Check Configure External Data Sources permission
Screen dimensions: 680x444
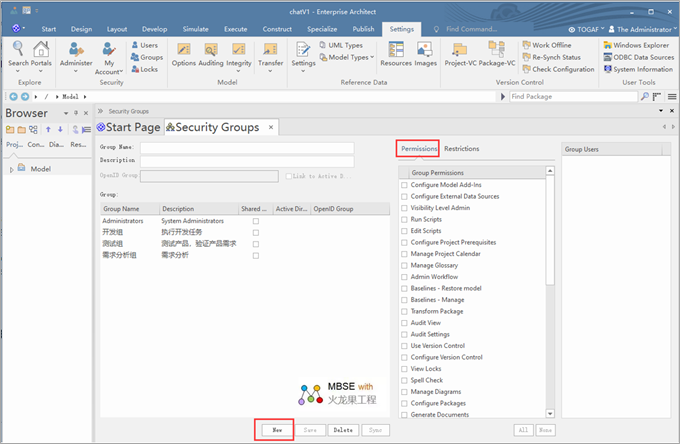404,197
